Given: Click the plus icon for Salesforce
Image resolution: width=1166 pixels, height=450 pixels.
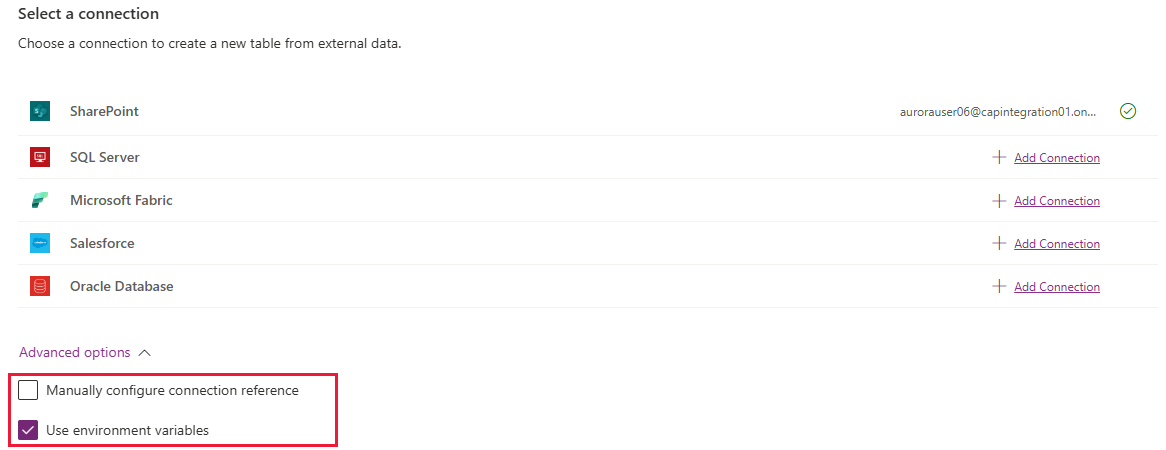Looking at the screenshot, I should [x=998, y=244].
